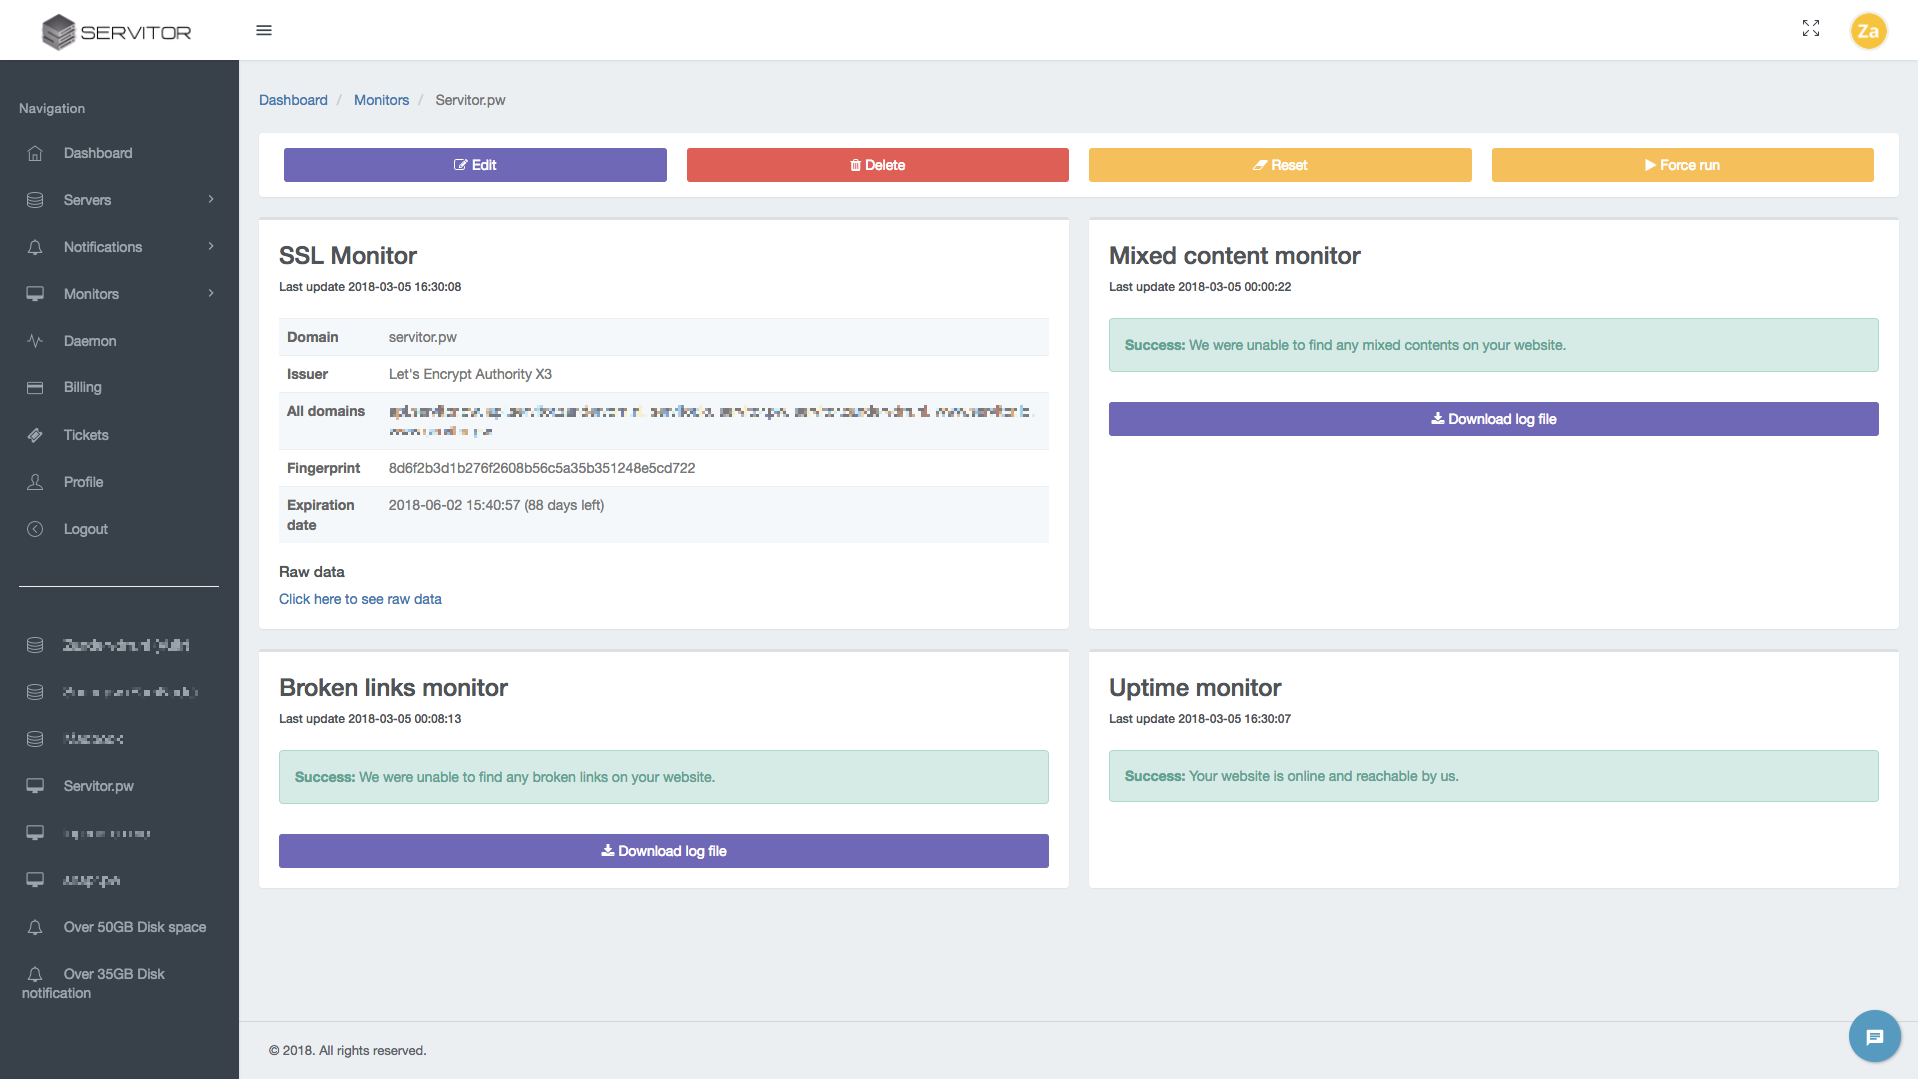Click bell icon beside Over 50GB Disk space
The width and height of the screenshot is (1918, 1079).
pos(35,927)
